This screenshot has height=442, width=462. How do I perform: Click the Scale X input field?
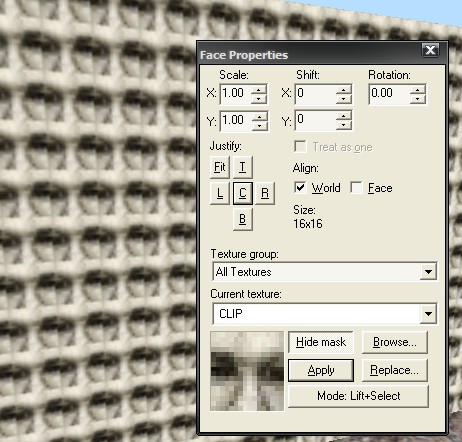(x=235, y=94)
